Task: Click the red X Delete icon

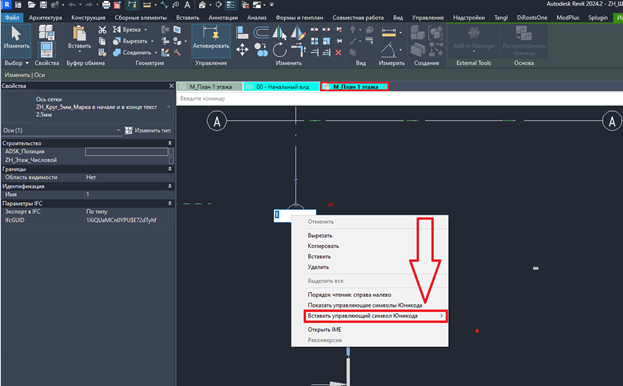Action: coord(339,52)
